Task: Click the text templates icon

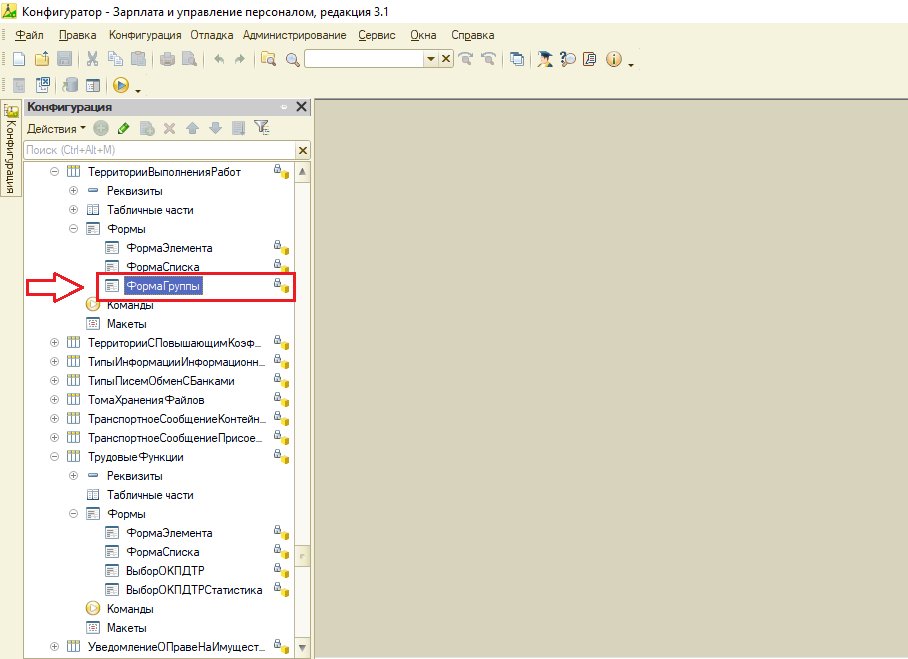Action: [590, 58]
